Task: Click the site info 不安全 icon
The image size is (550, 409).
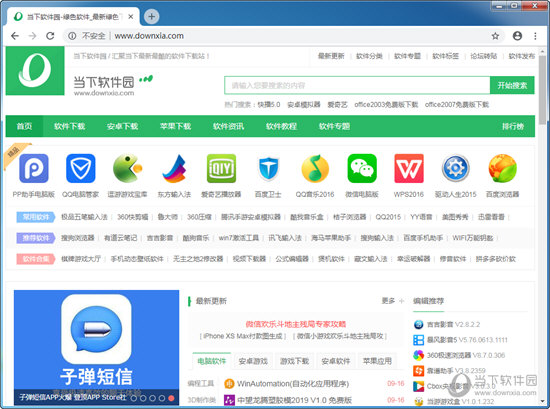Action: 72,36
